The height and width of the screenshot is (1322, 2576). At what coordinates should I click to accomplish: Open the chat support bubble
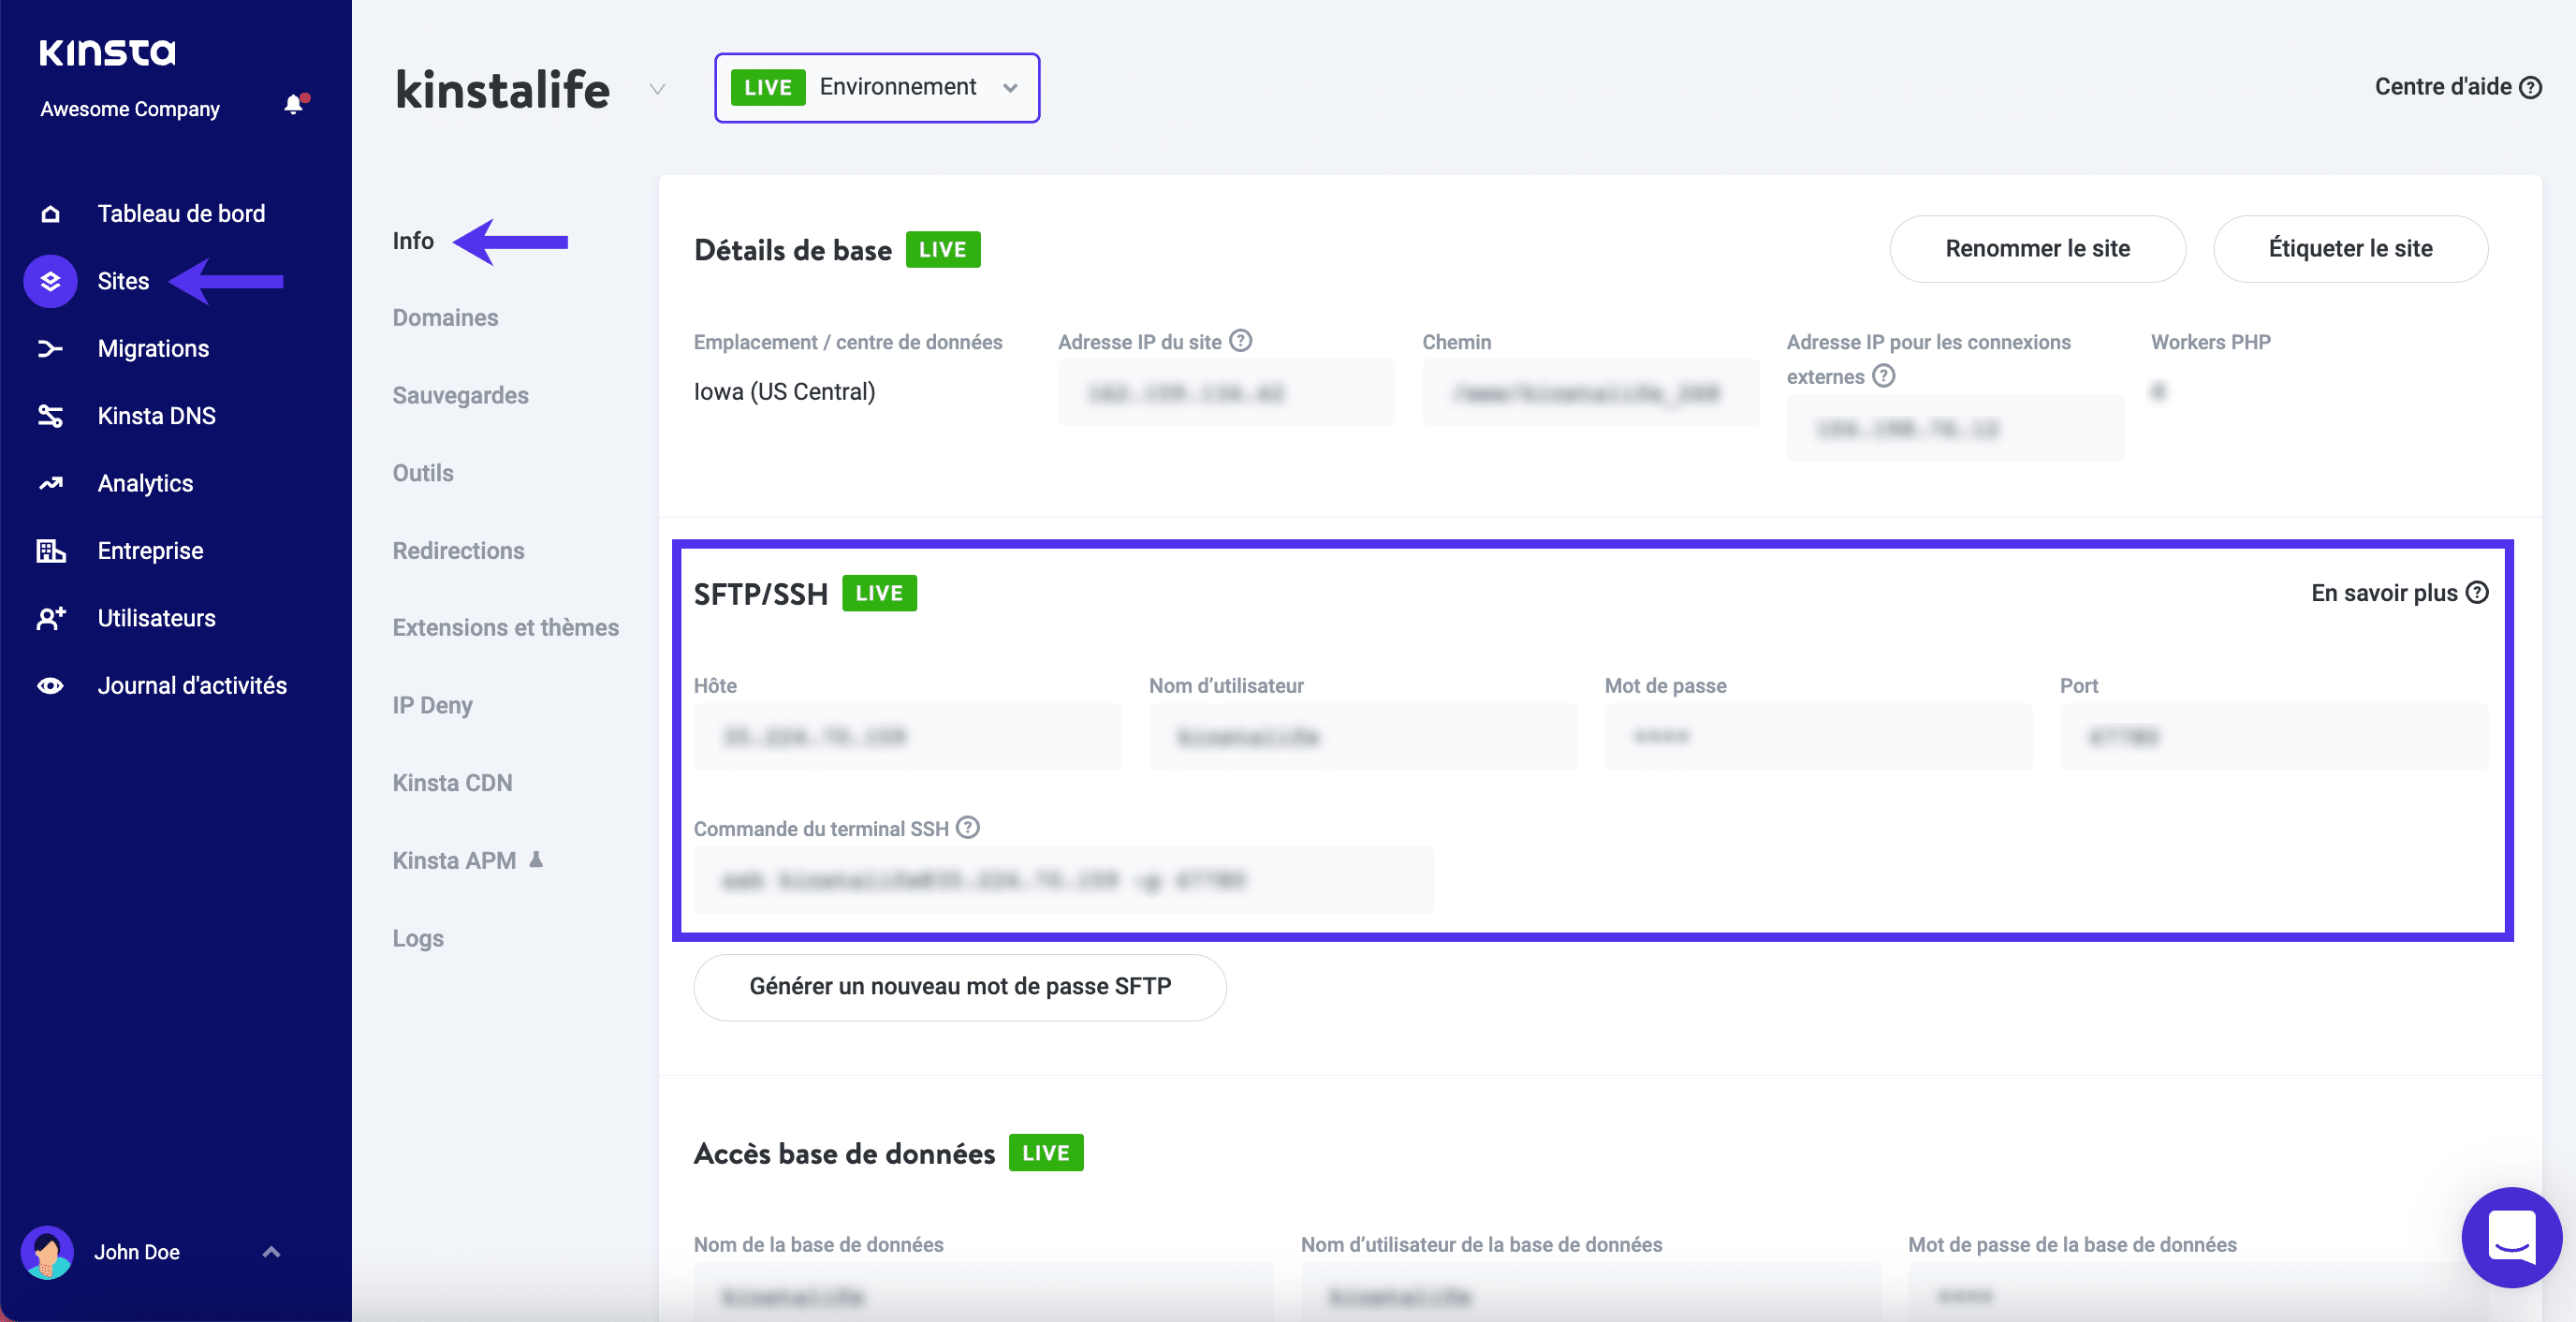point(2511,1238)
